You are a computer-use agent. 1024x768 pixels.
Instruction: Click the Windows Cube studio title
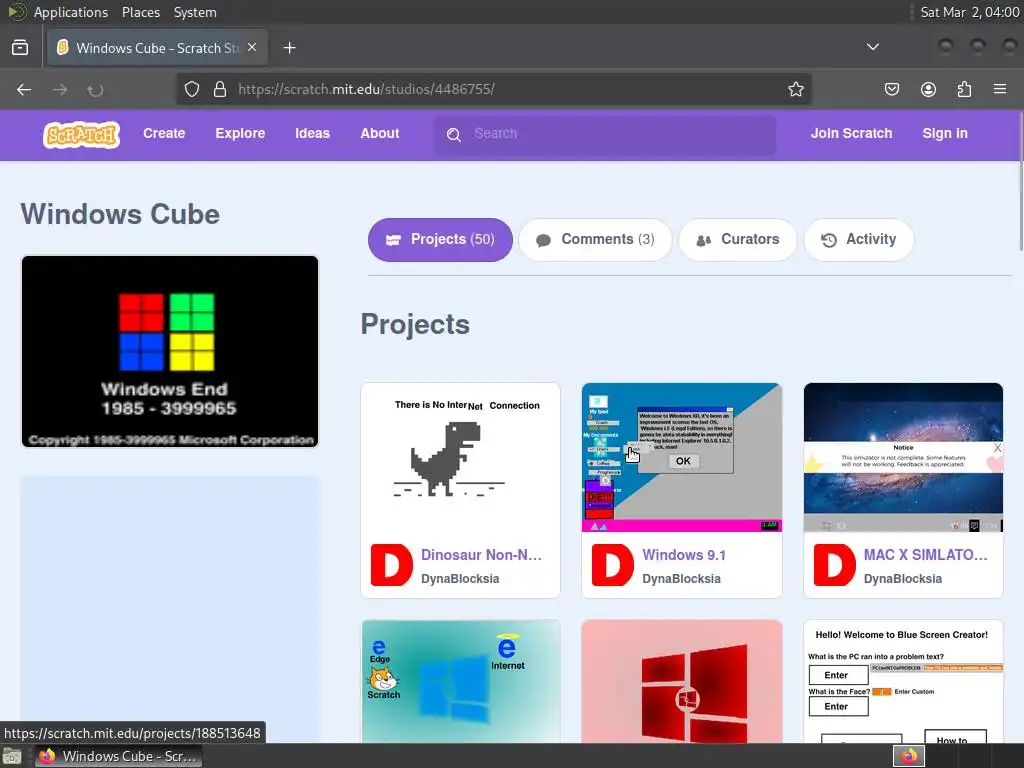tap(120, 214)
